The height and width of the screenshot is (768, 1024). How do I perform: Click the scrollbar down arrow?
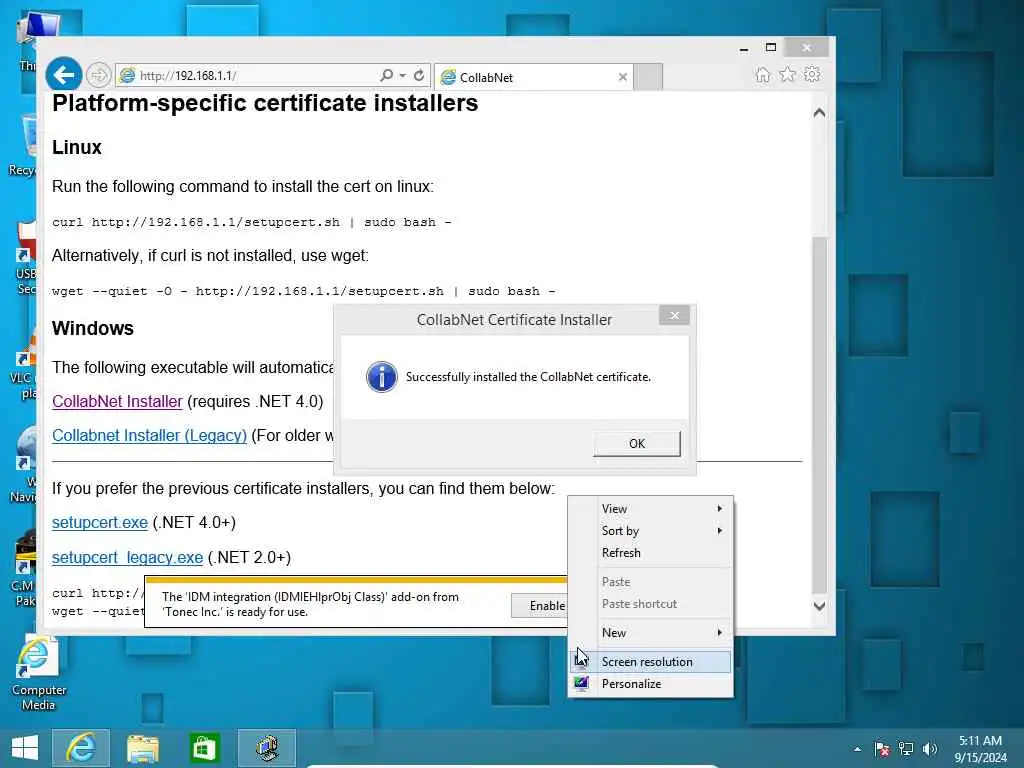coord(820,606)
